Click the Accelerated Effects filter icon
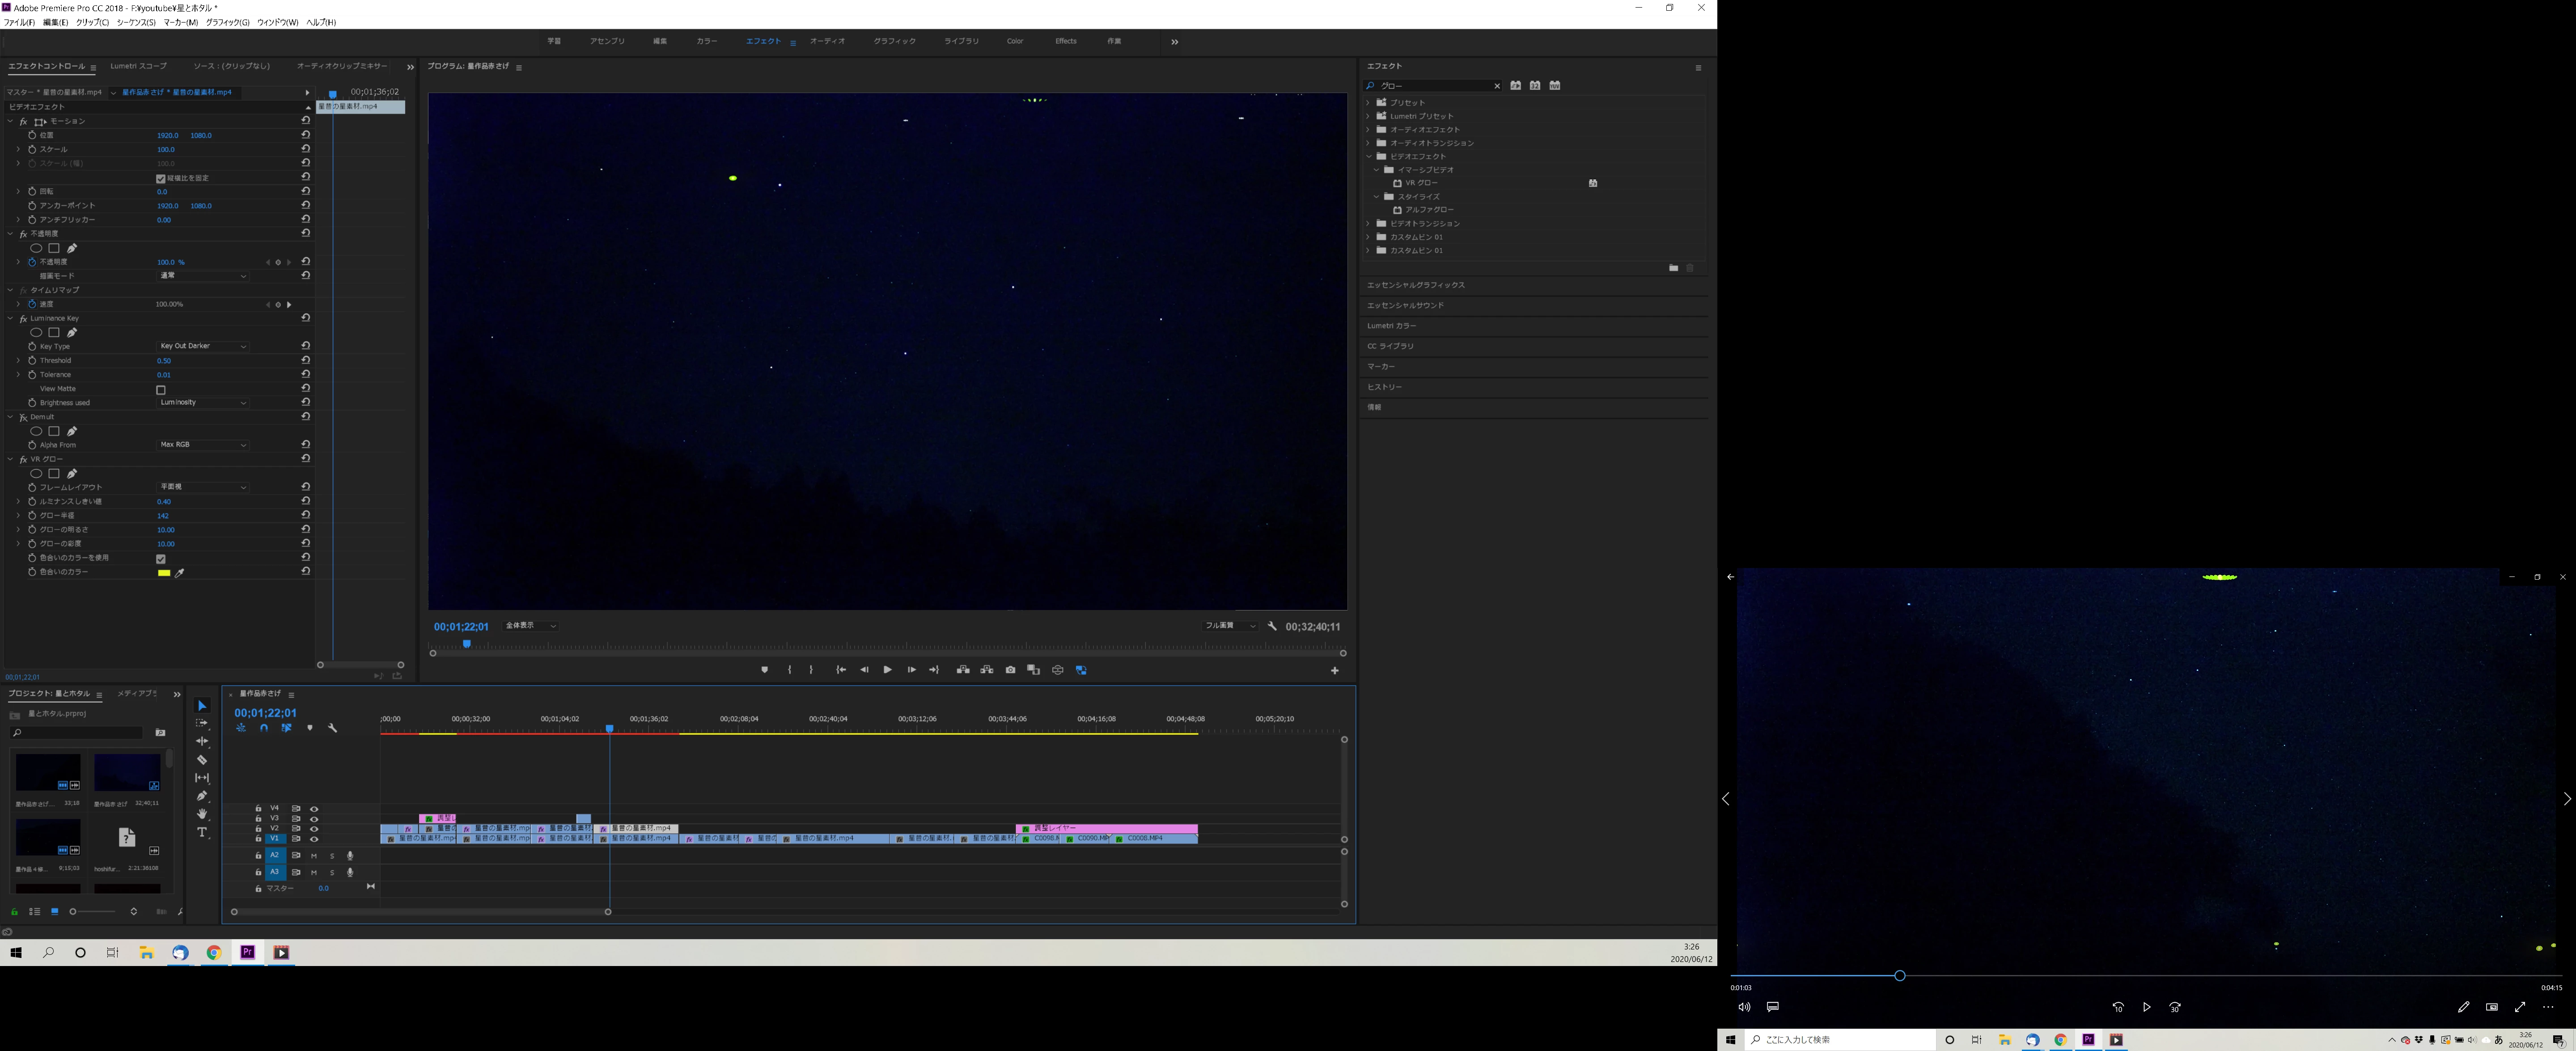 pyautogui.click(x=1516, y=86)
